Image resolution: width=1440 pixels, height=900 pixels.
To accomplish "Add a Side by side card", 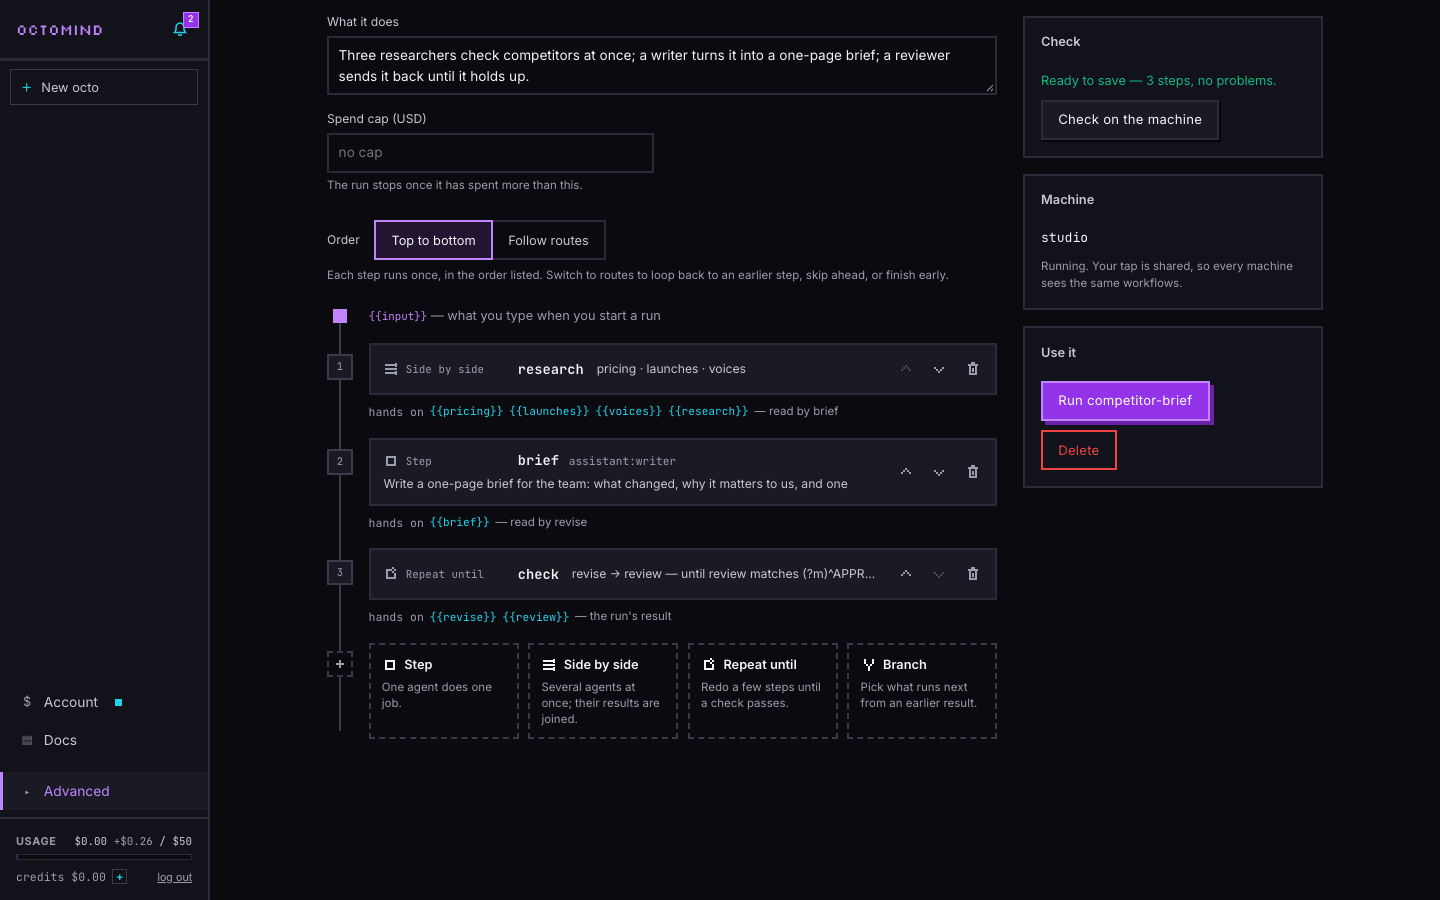I will coord(603,691).
